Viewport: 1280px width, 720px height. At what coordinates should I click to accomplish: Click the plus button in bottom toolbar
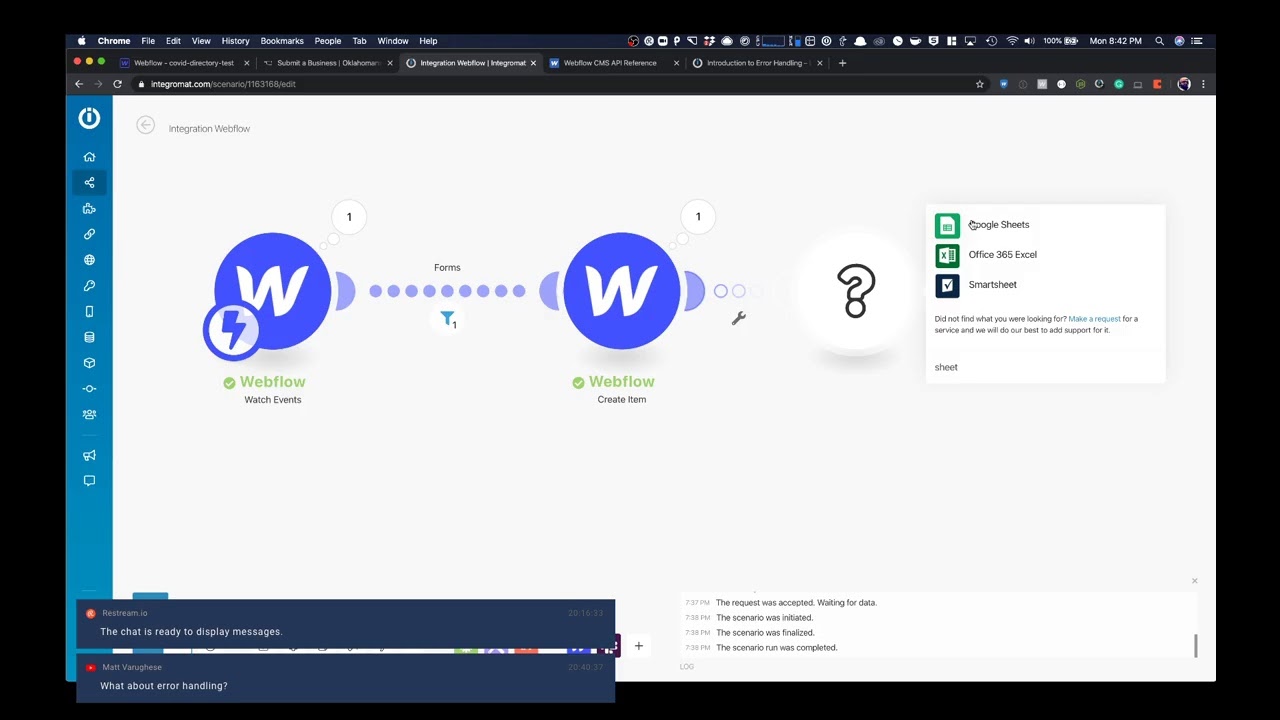coord(638,646)
